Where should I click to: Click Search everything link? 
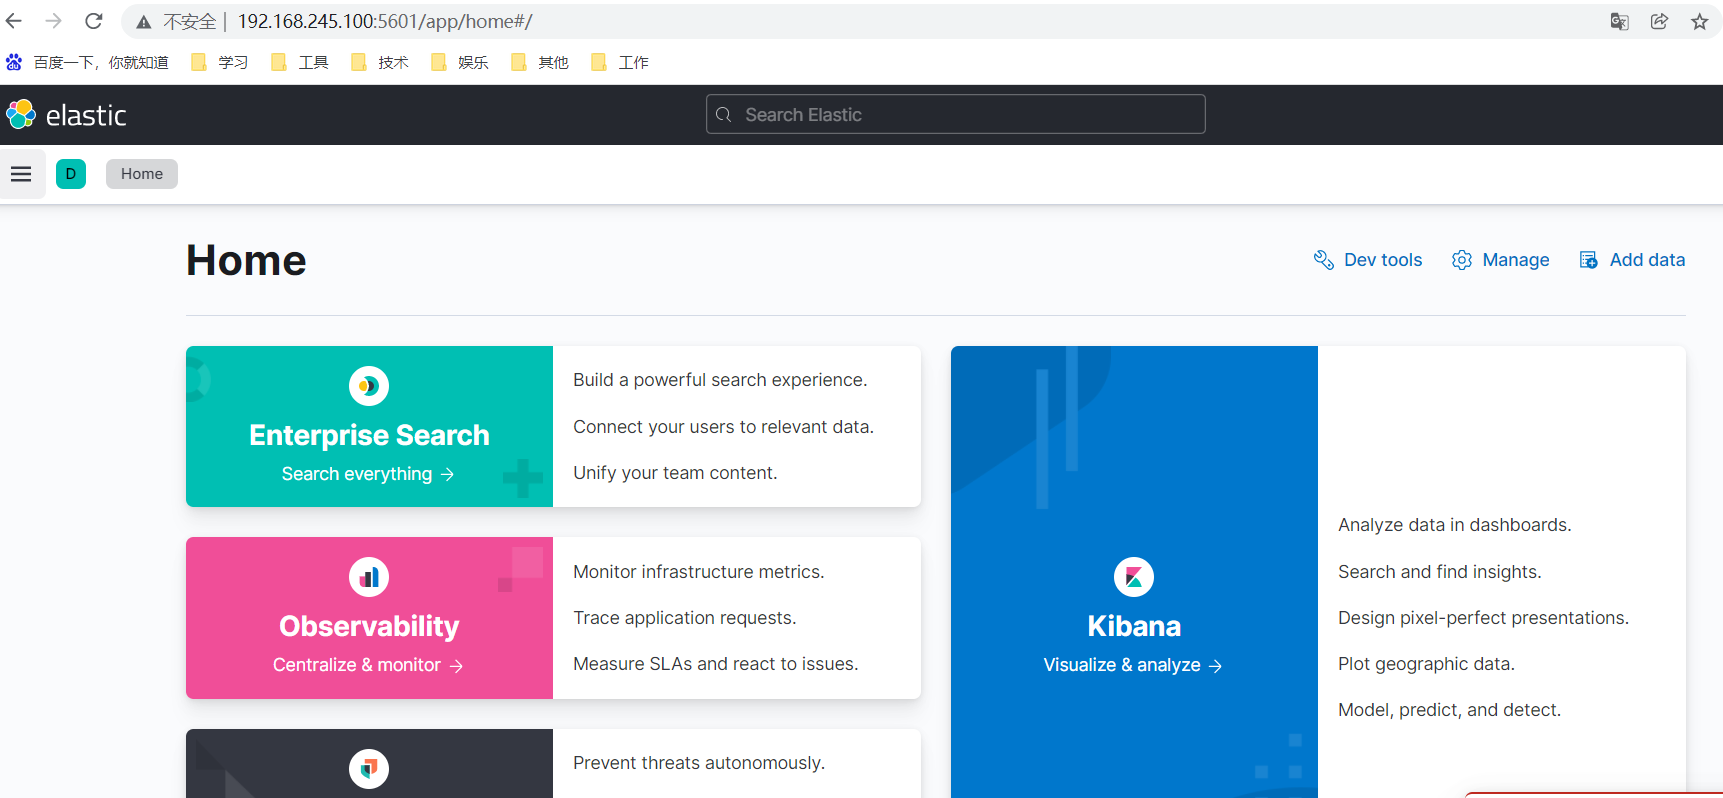(x=368, y=474)
